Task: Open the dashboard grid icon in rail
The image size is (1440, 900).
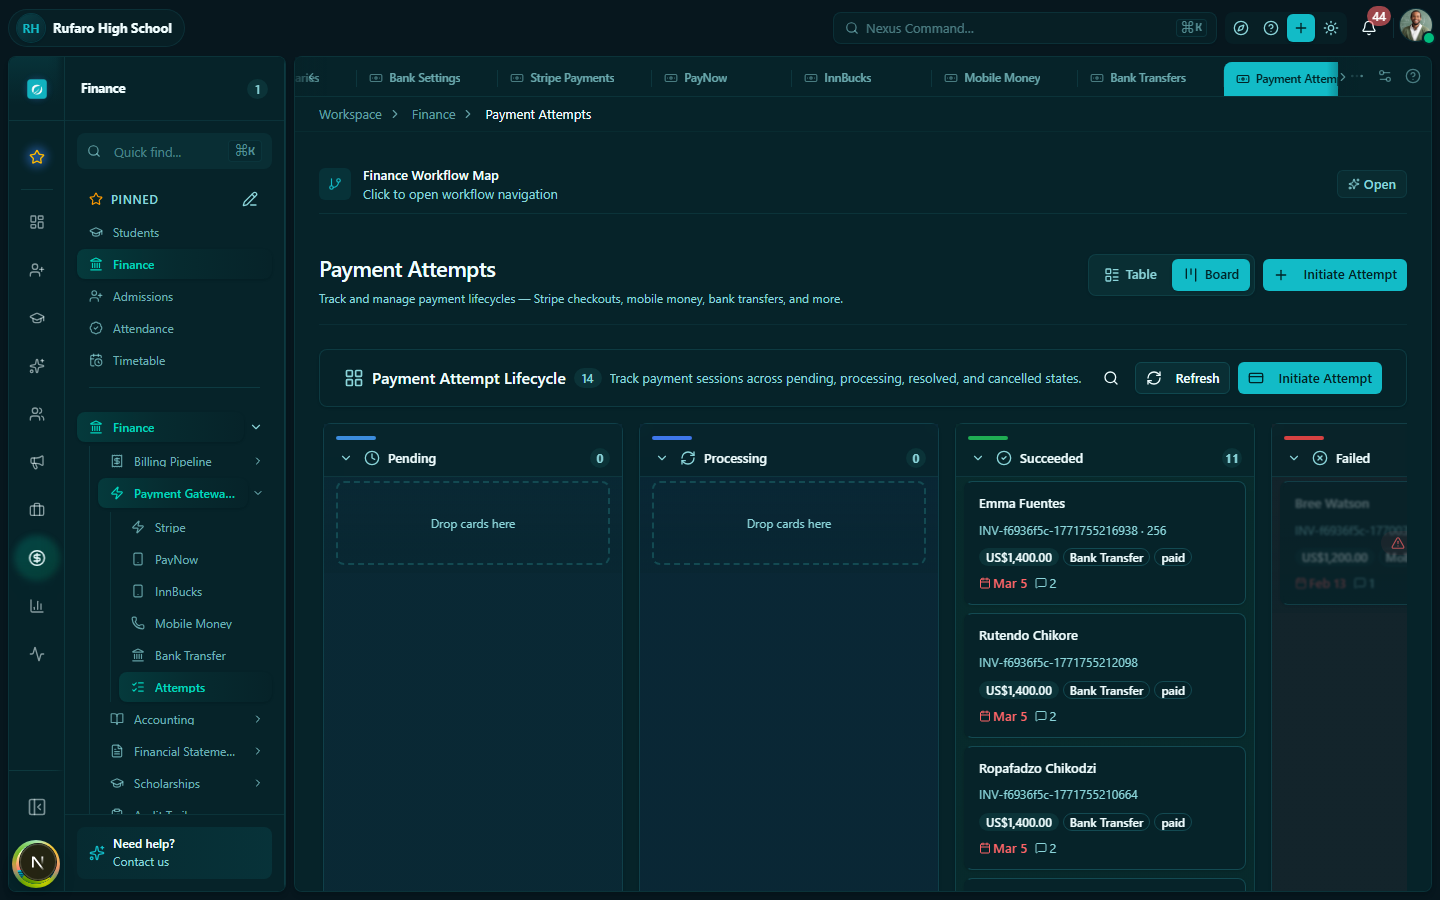Action: point(37,222)
